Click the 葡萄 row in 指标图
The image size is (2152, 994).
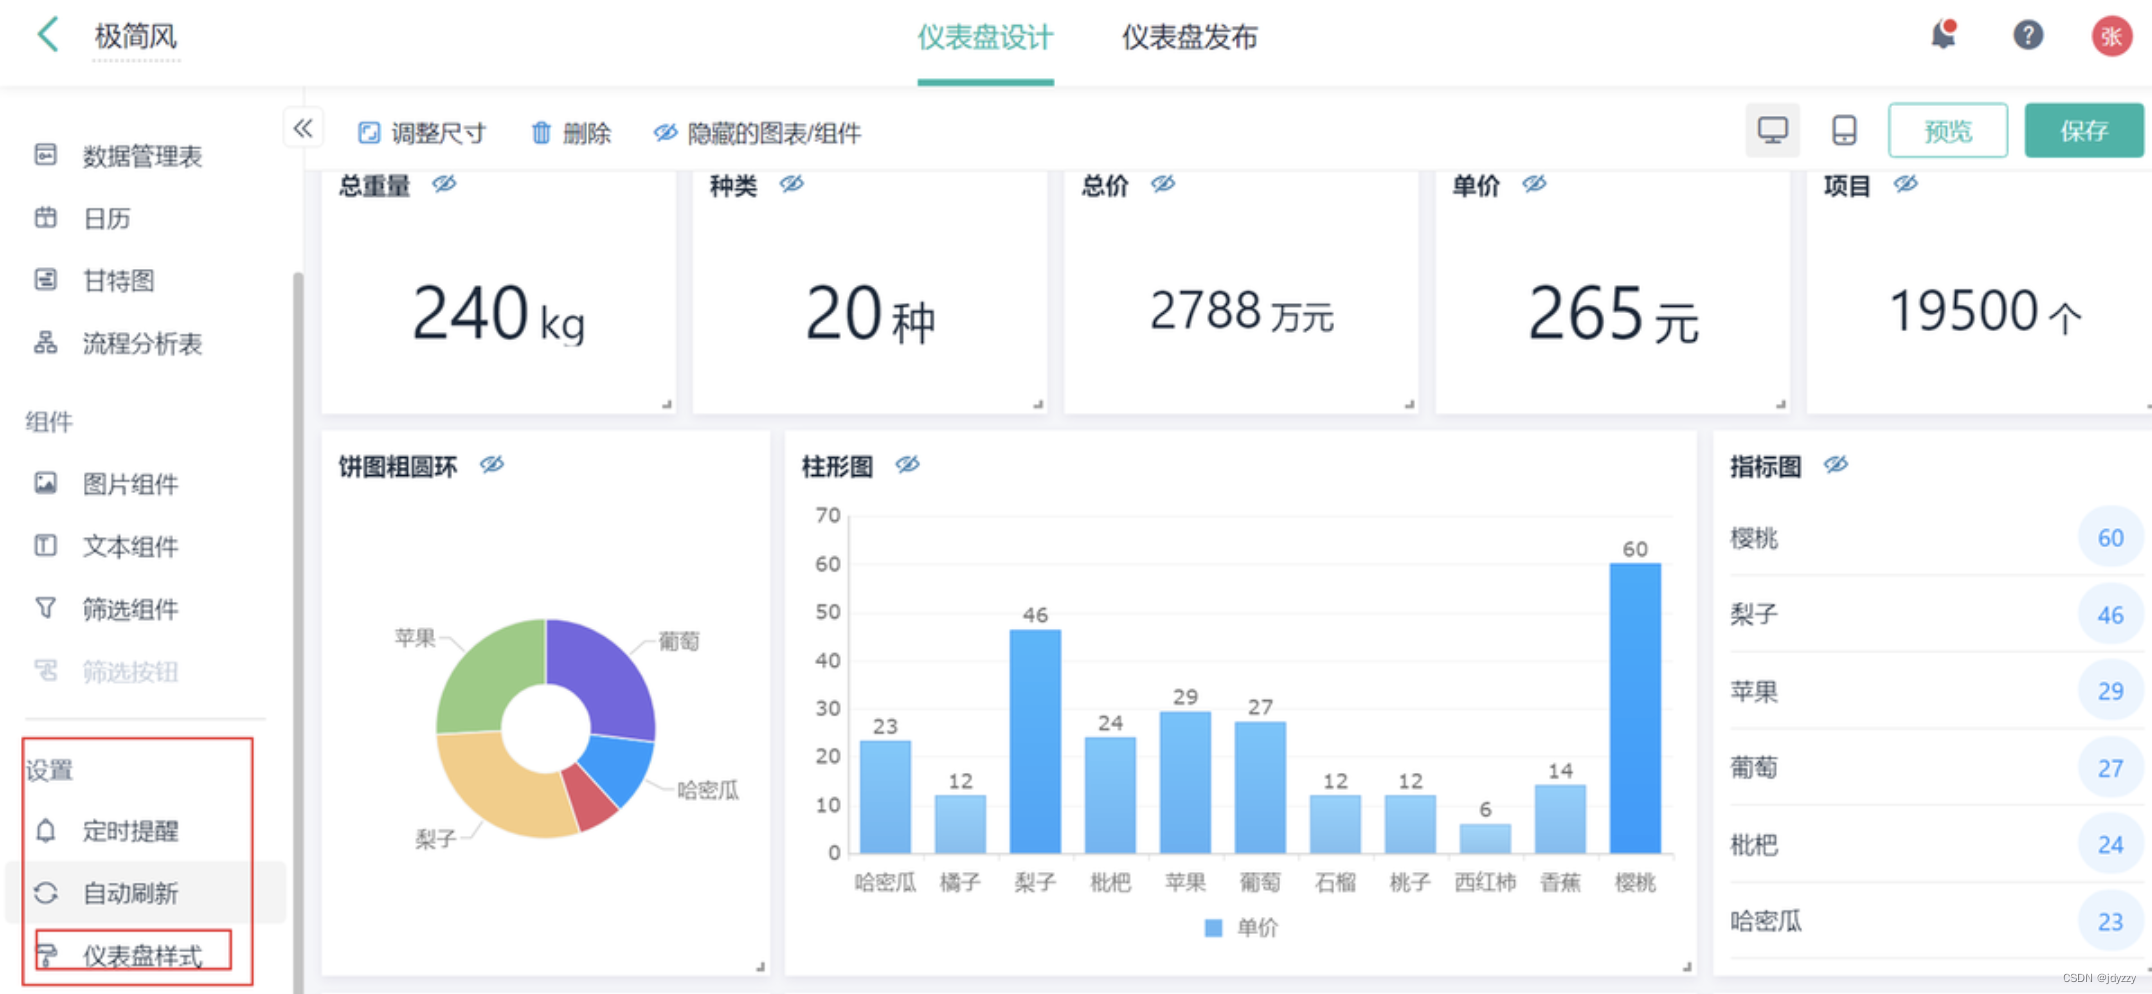(1935, 768)
